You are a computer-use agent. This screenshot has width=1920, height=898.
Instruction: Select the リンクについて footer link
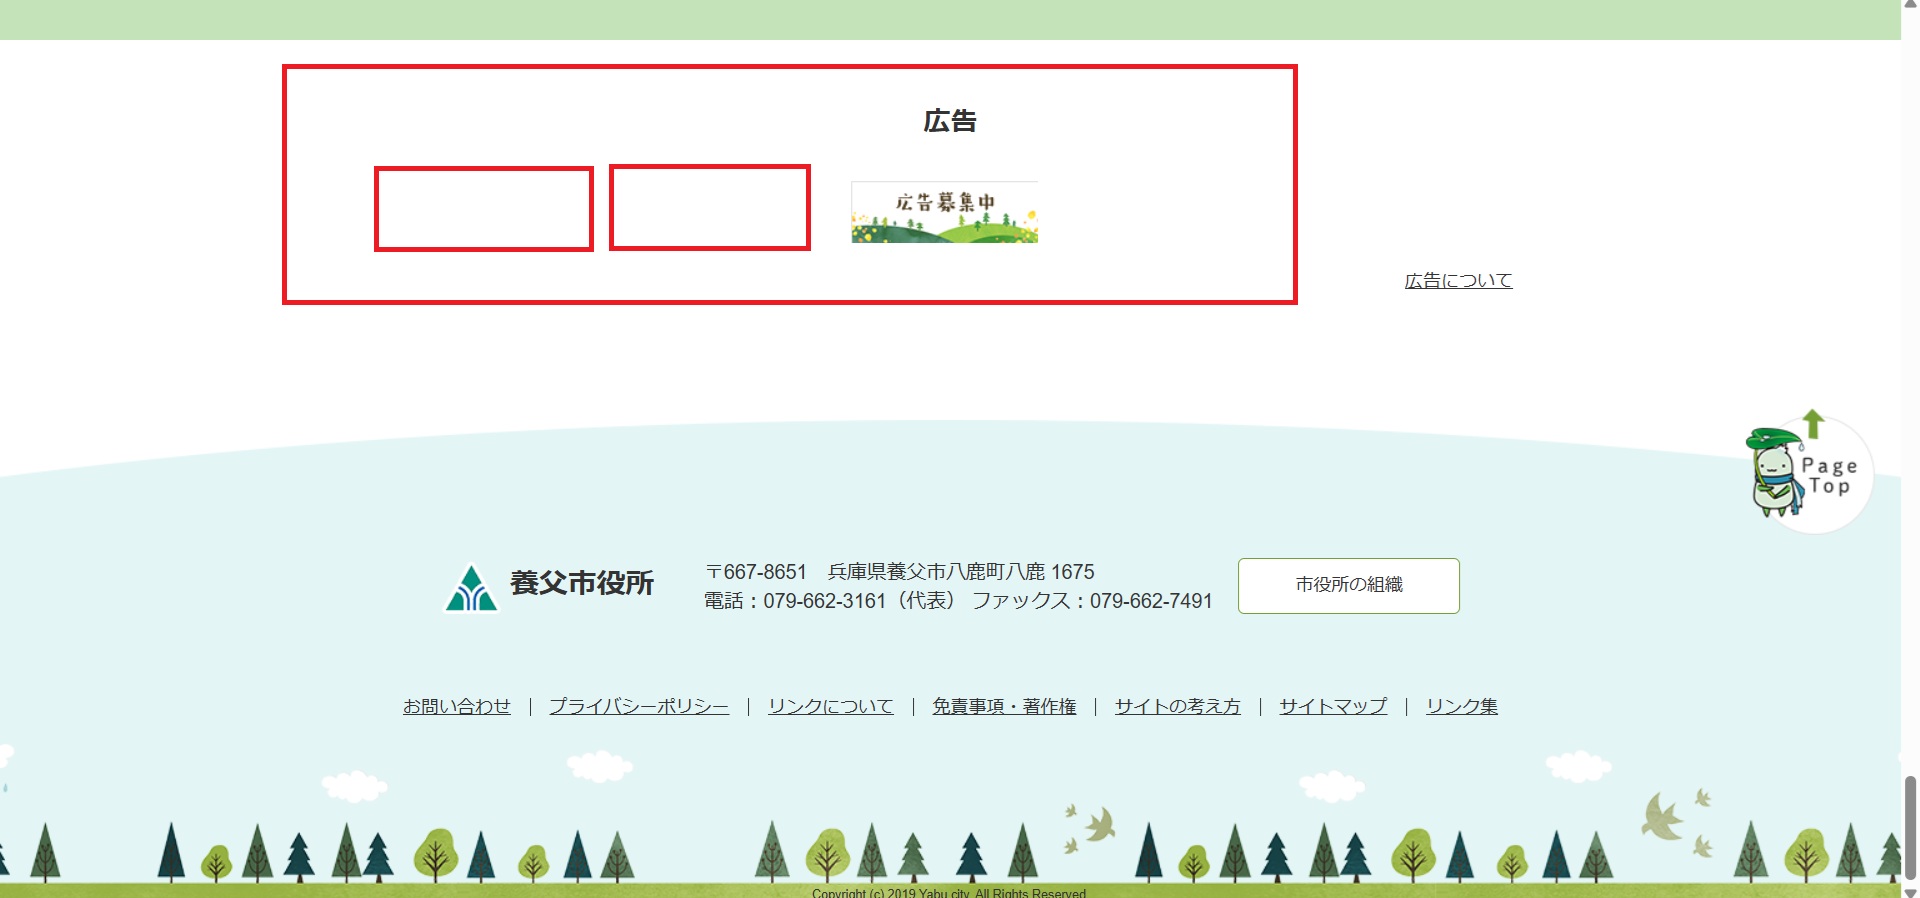830,707
